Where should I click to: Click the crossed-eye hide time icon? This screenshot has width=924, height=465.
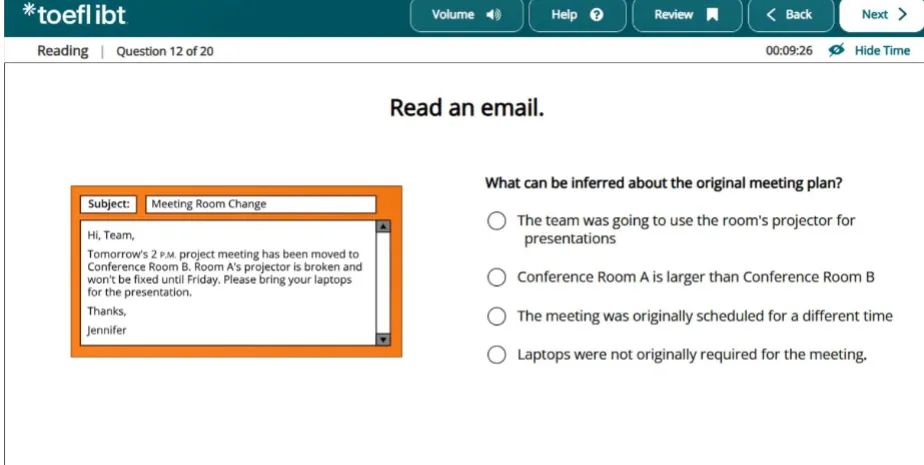(x=836, y=50)
